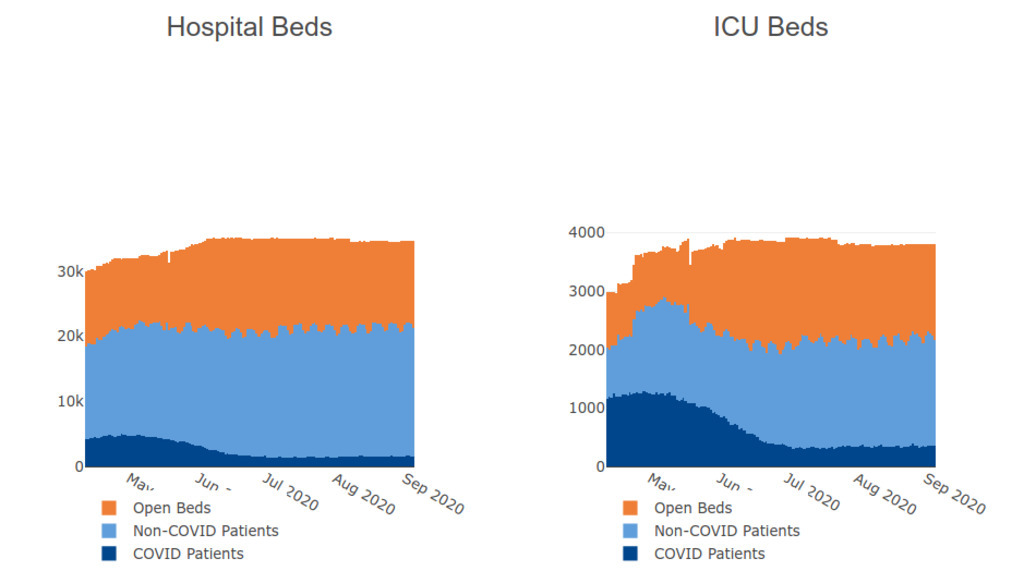Click the orange Open Beds swatch in Hospital Beds legend
Viewport: 1024px width, 583px height.
109,508
